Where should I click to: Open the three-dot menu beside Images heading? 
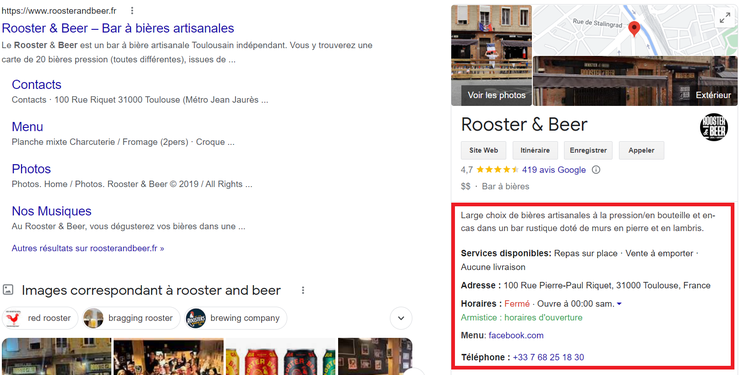303,290
